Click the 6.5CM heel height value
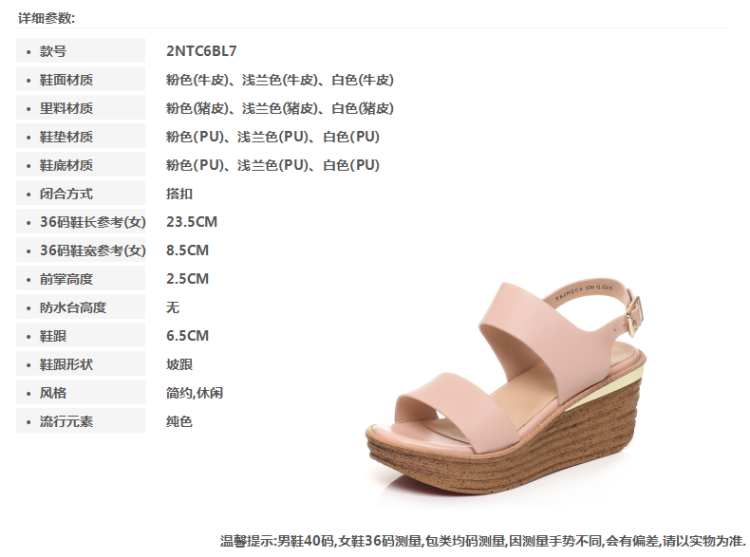The height and width of the screenshot is (557, 750). pyautogui.click(x=188, y=336)
